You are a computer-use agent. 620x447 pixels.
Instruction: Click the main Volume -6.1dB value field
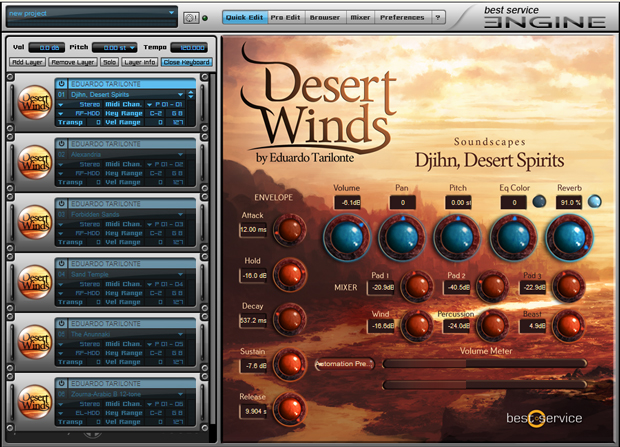click(x=348, y=203)
